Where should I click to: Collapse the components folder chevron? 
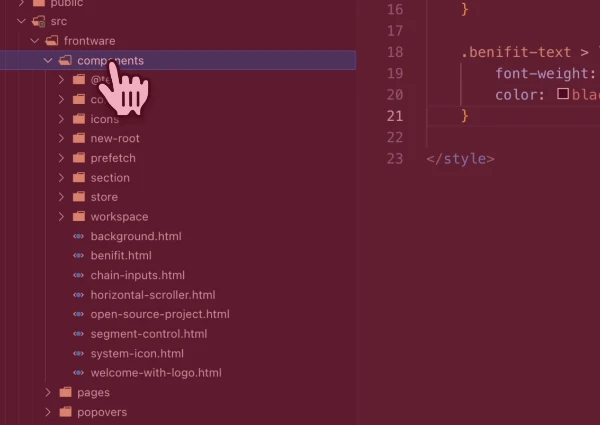click(x=47, y=61)
